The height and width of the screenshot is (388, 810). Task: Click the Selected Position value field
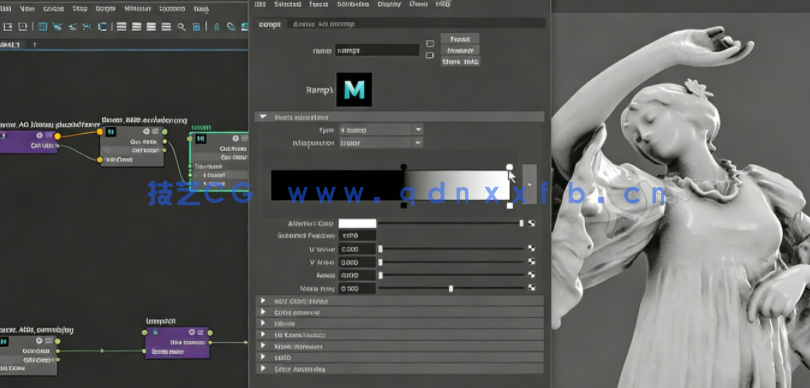tap(357, 236)
